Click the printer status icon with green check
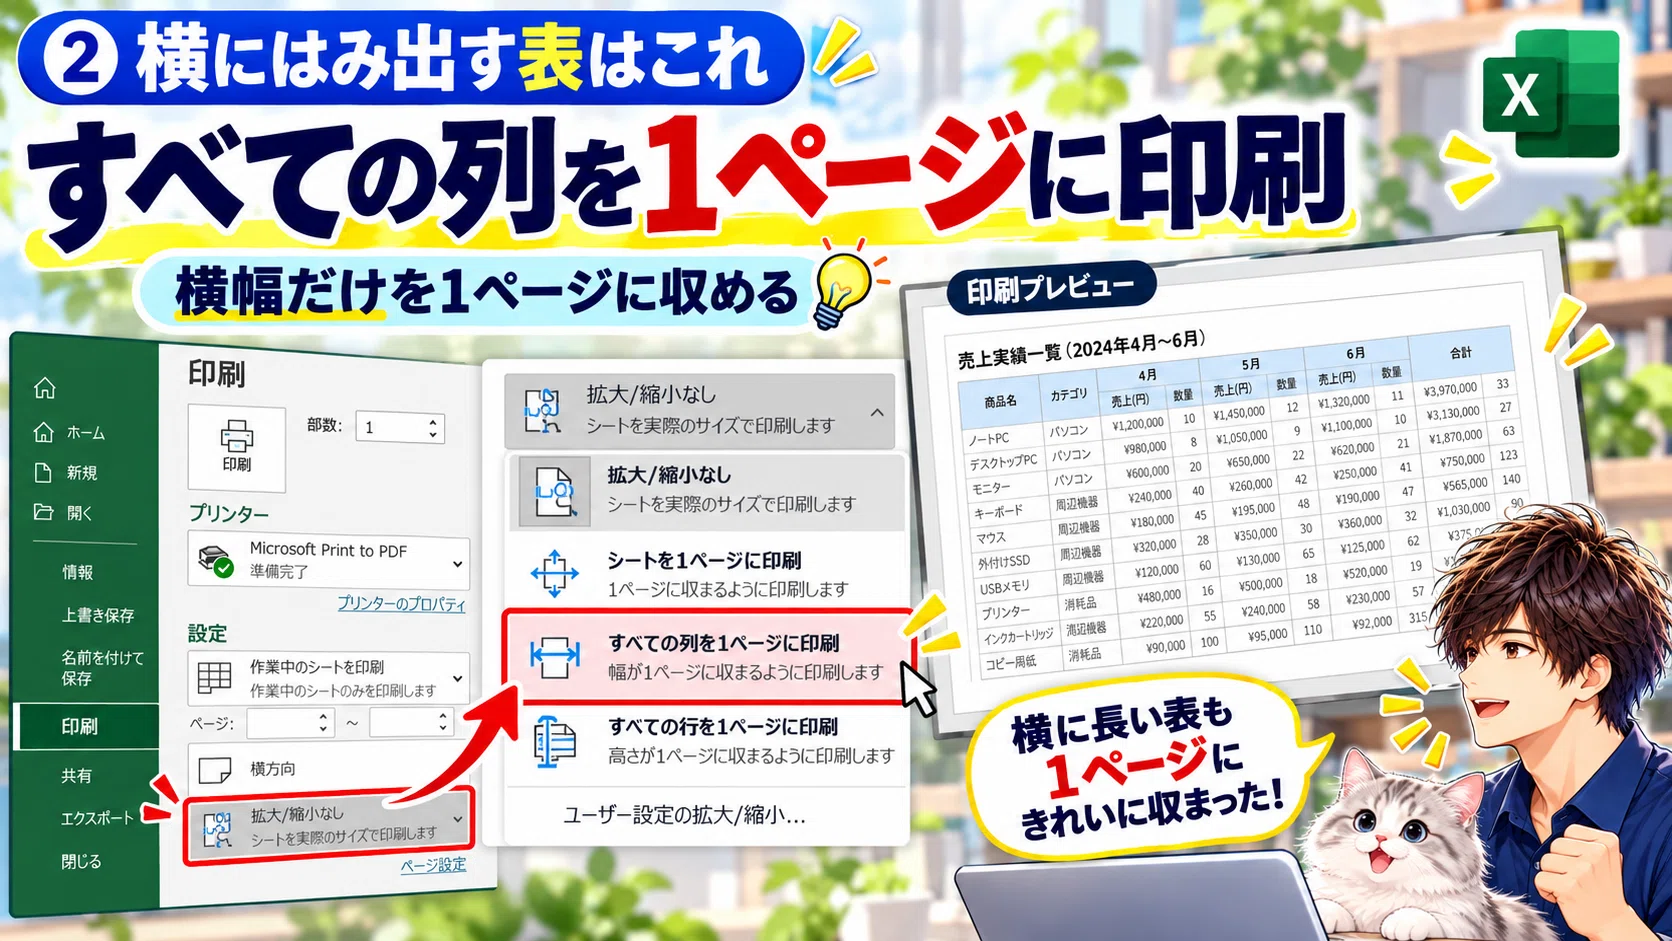This screenshot has height=941, width=1672. [x=216, y=560]
